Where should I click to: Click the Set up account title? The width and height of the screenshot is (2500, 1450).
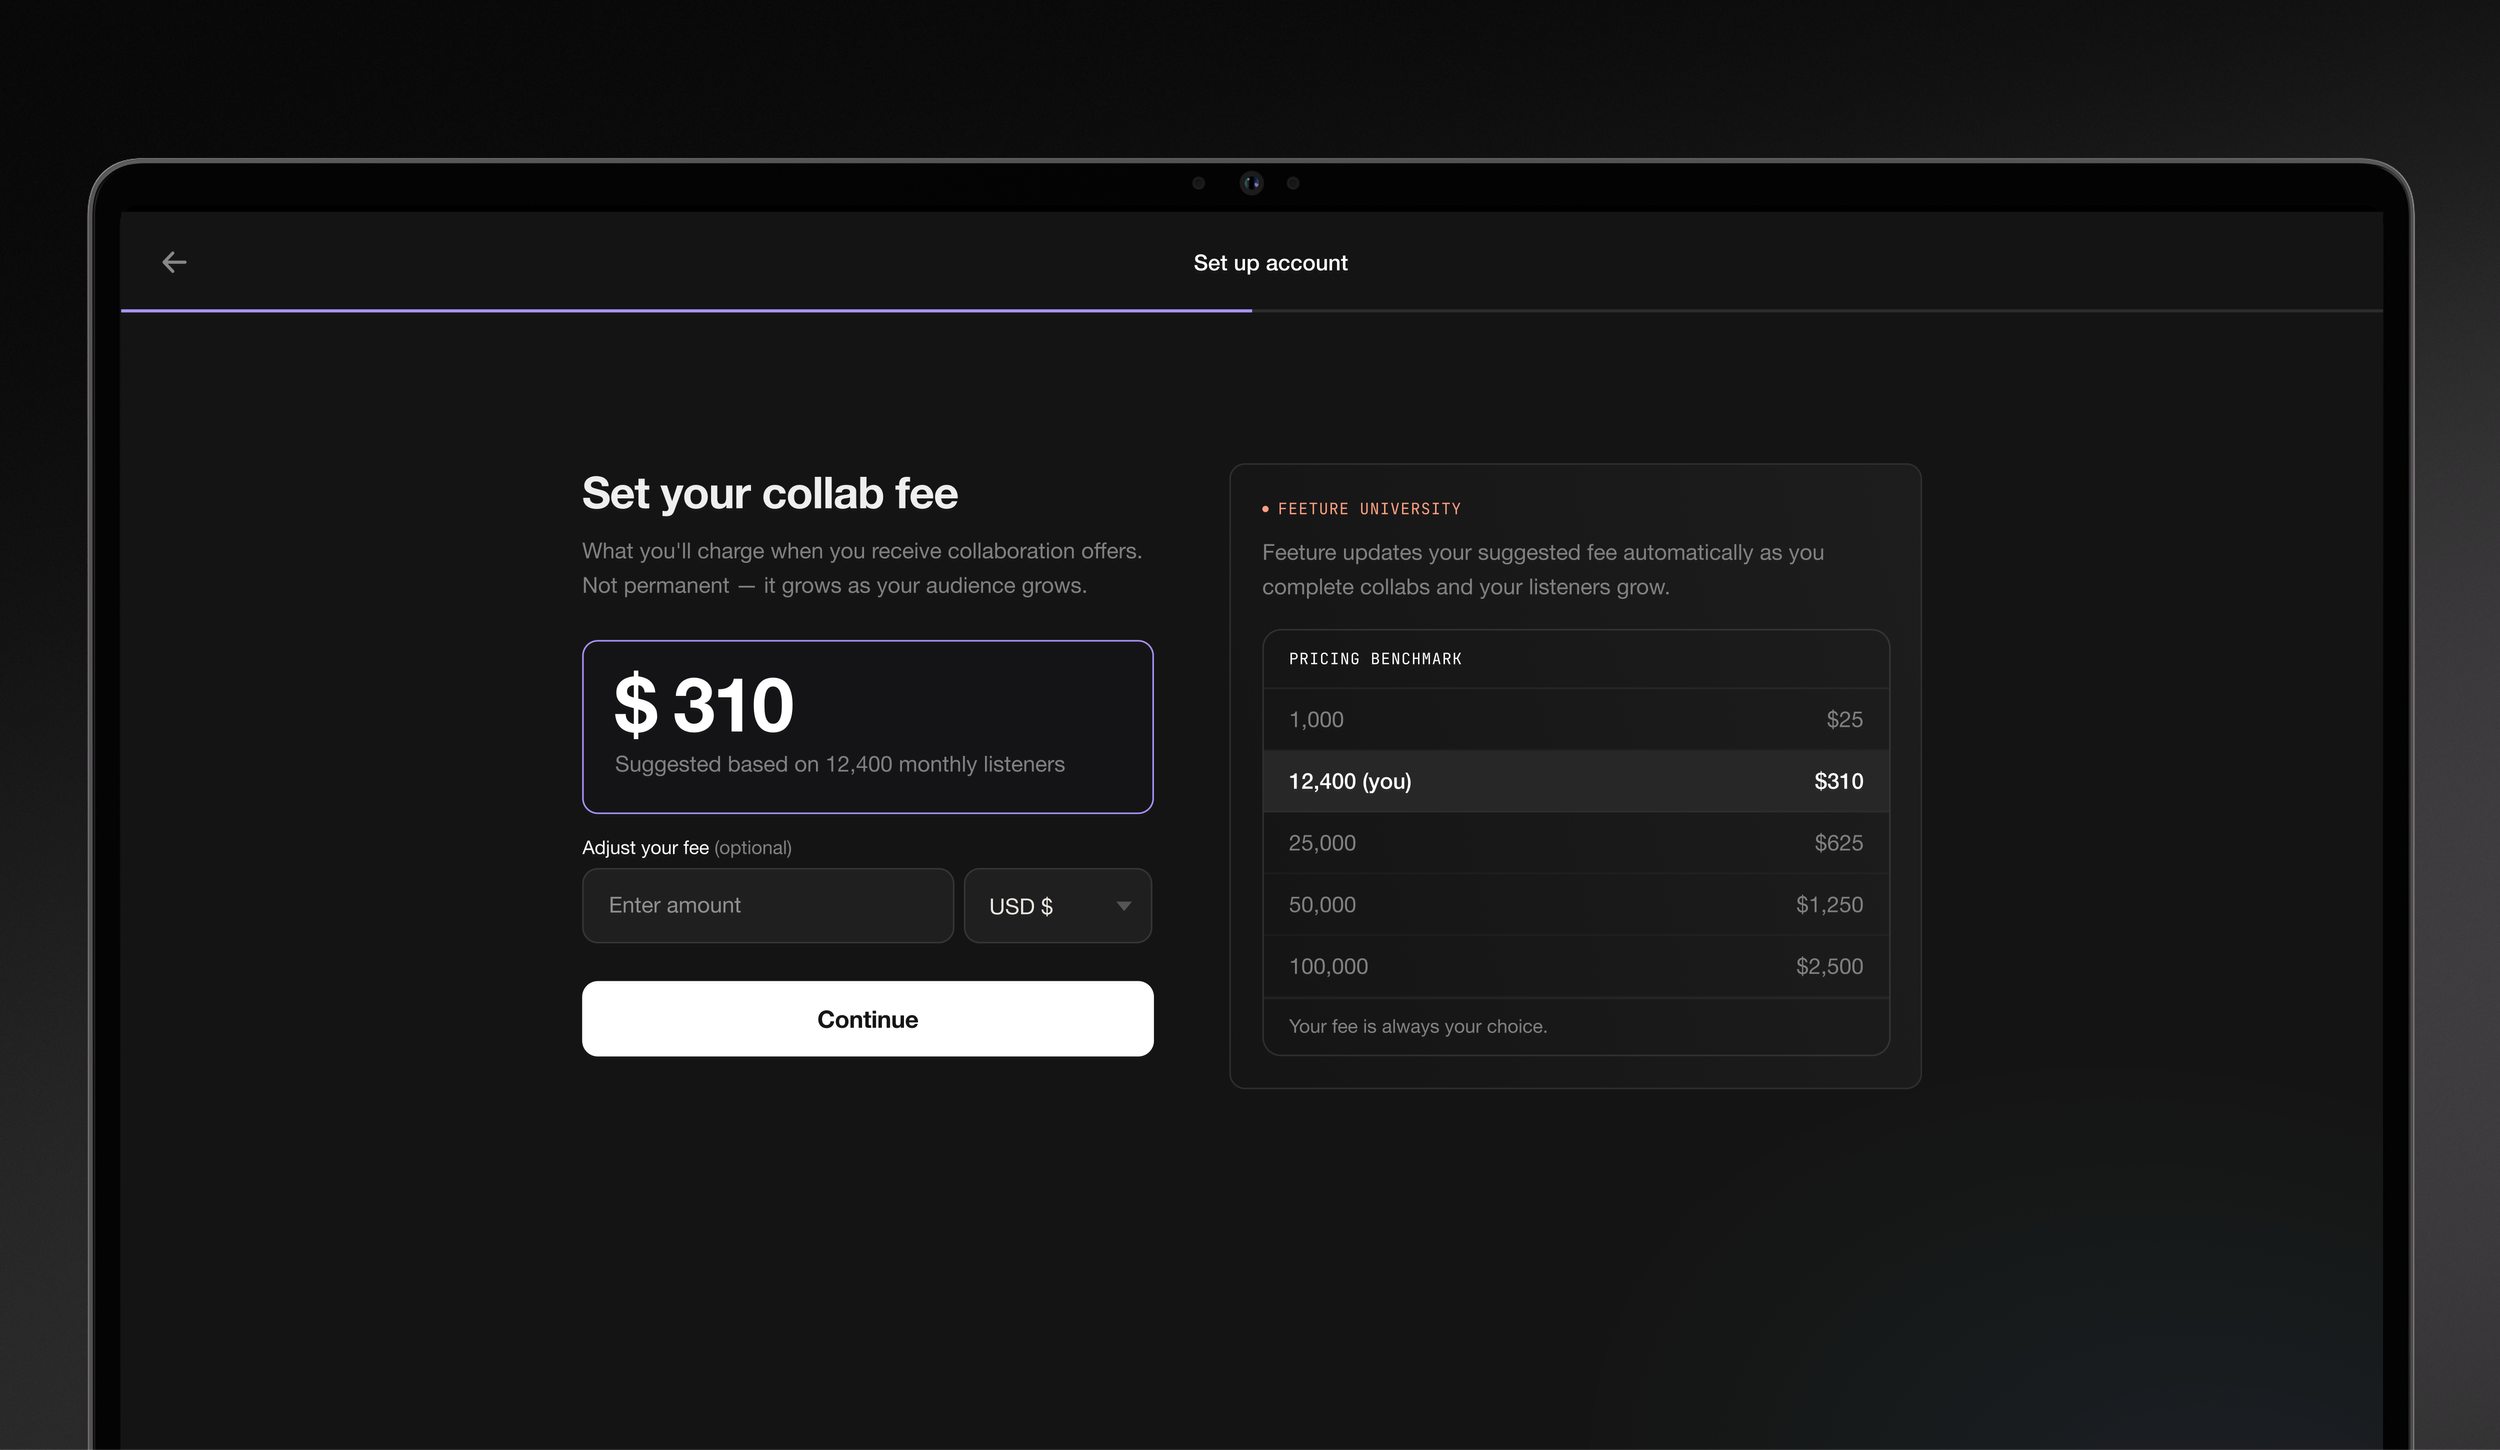point(1270,263)
